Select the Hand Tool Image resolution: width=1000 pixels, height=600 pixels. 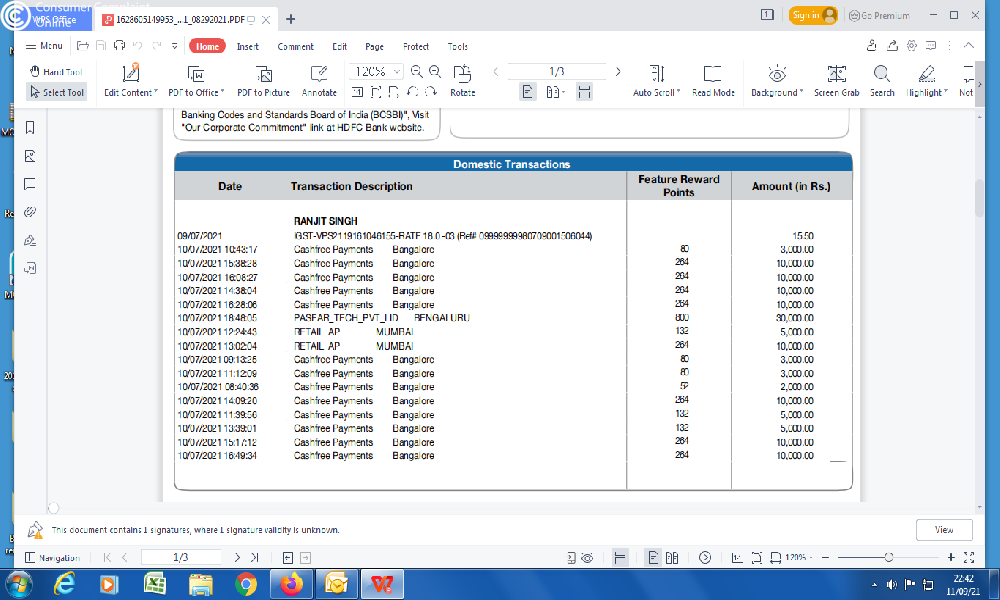[x=56, y=72]
